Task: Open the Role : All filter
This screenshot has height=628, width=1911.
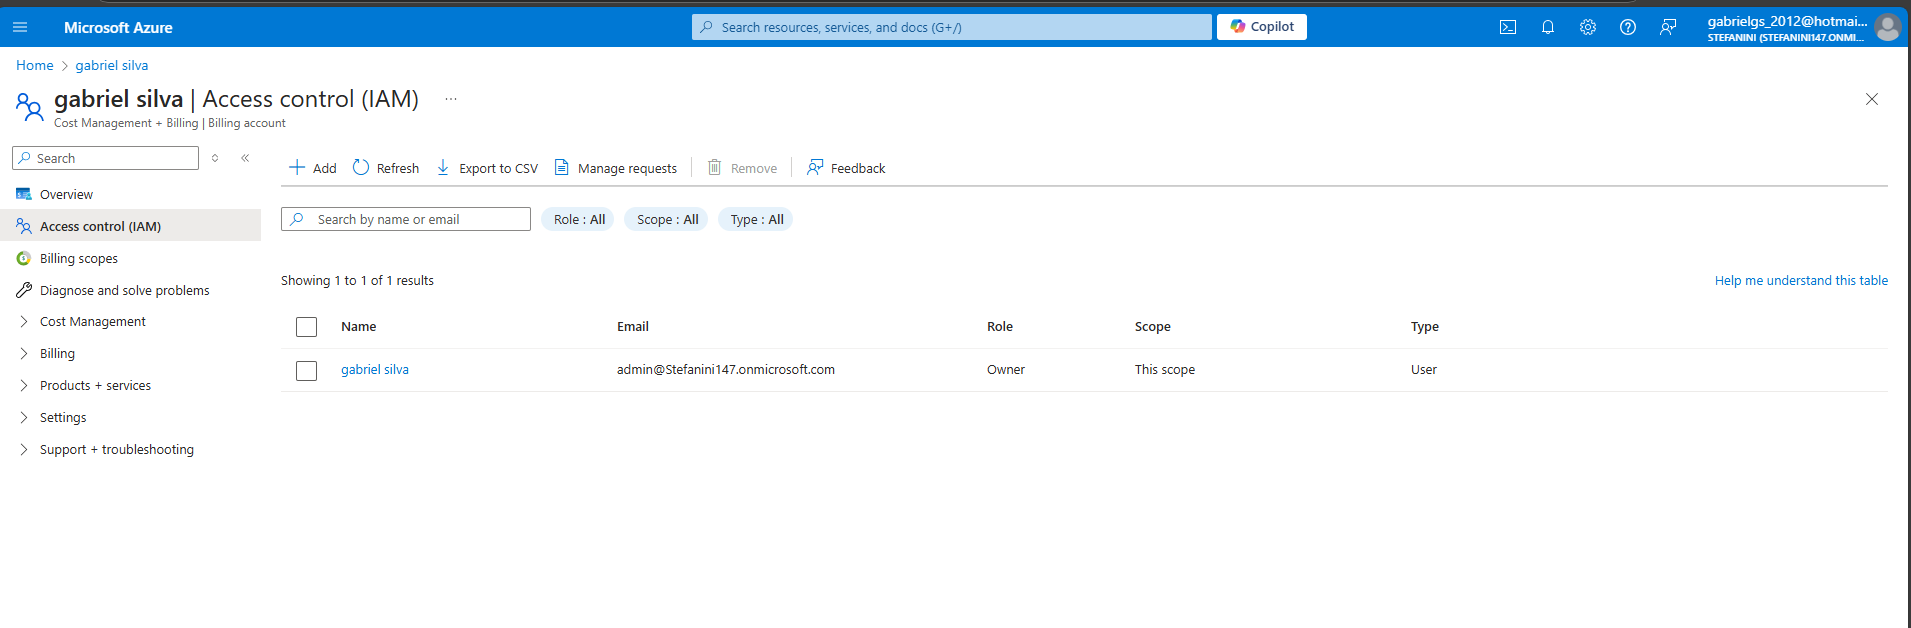Action: pyautogui.click(x=579, y=219)
